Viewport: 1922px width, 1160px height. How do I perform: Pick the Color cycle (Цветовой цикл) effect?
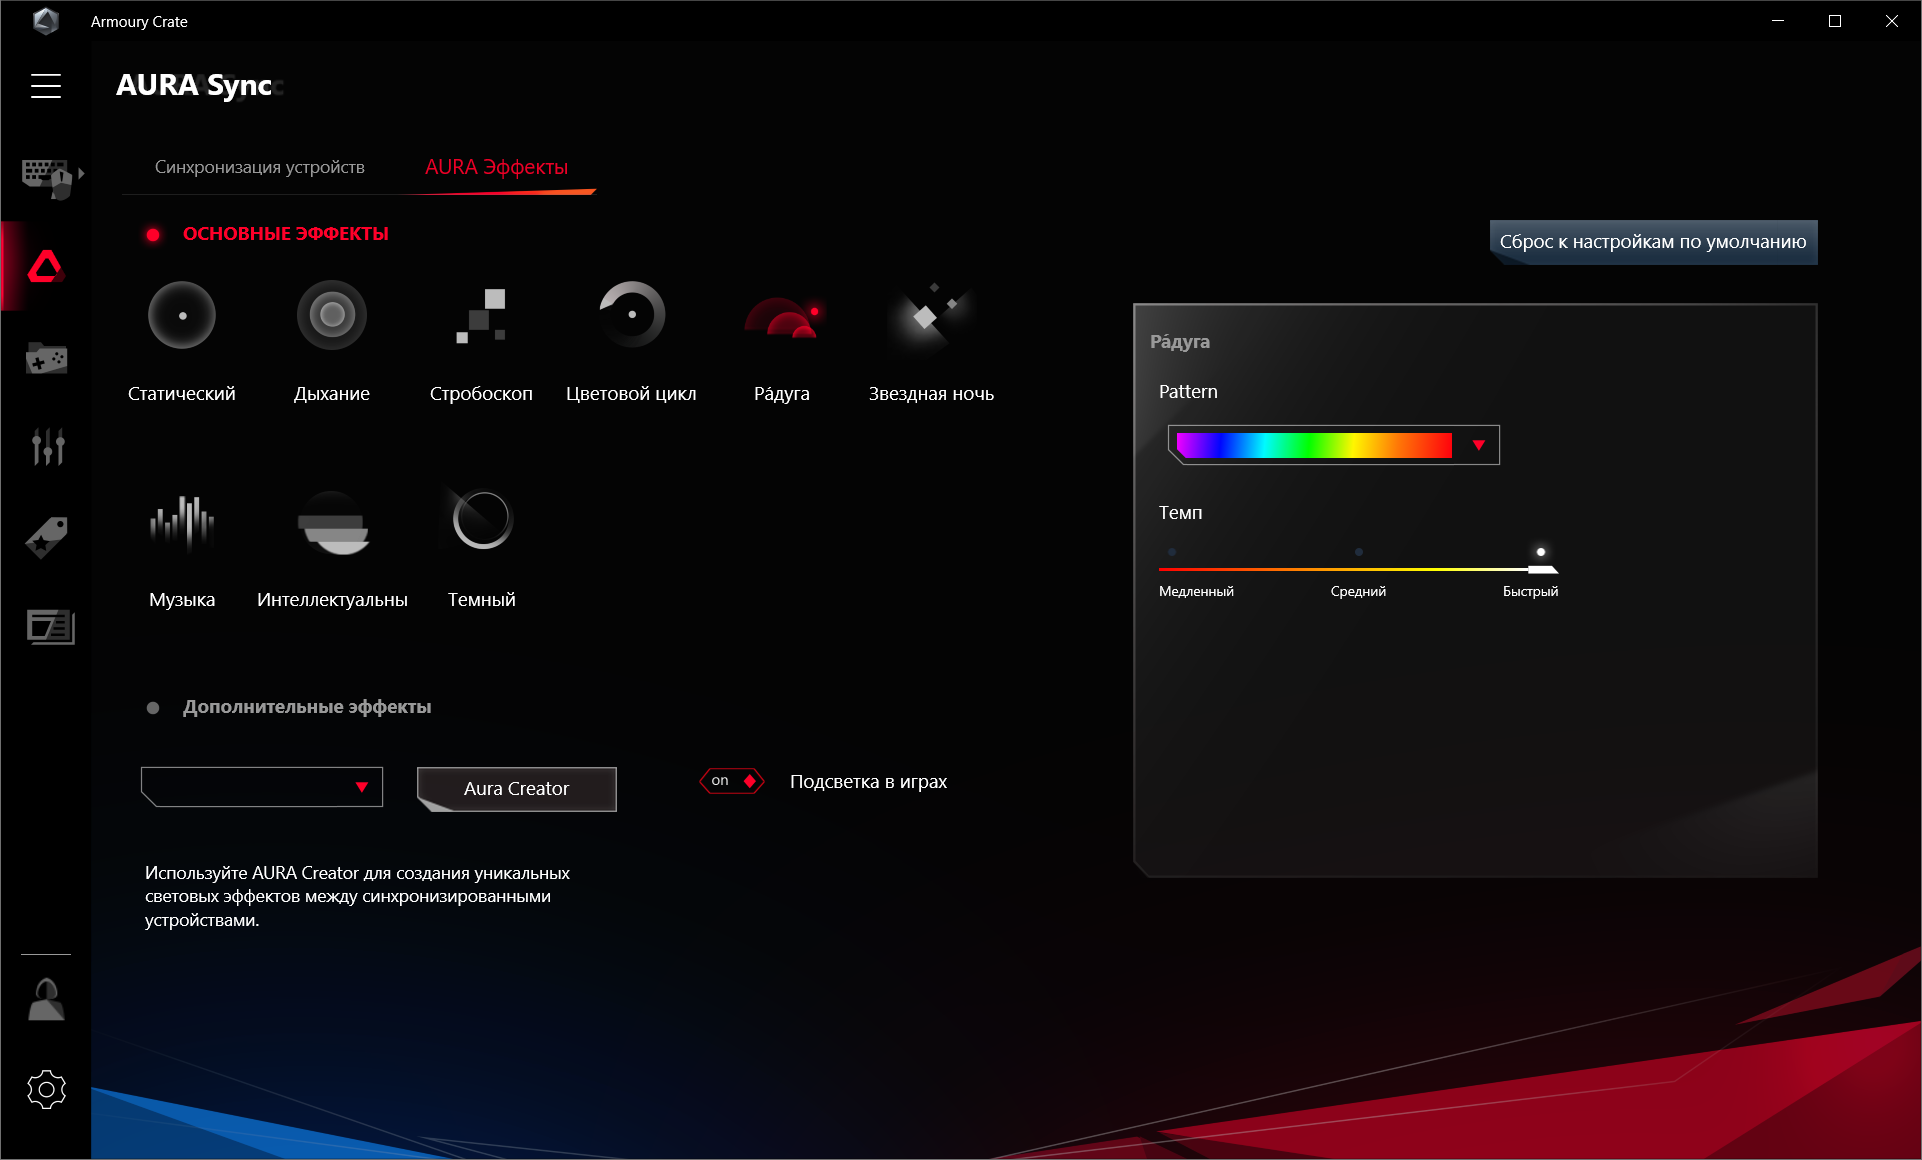tap(631, 315)
